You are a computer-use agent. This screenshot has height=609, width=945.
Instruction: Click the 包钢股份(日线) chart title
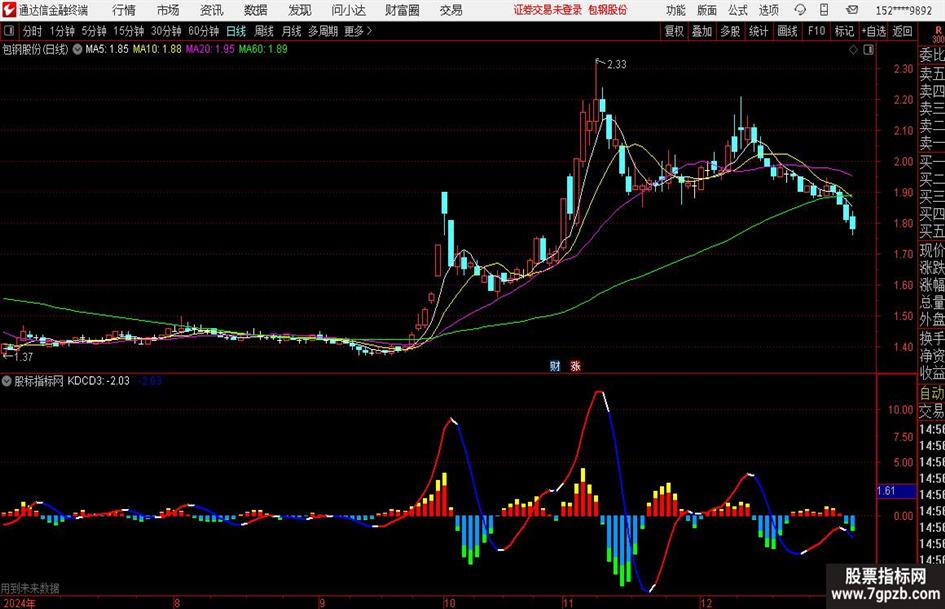pos(36,49)
